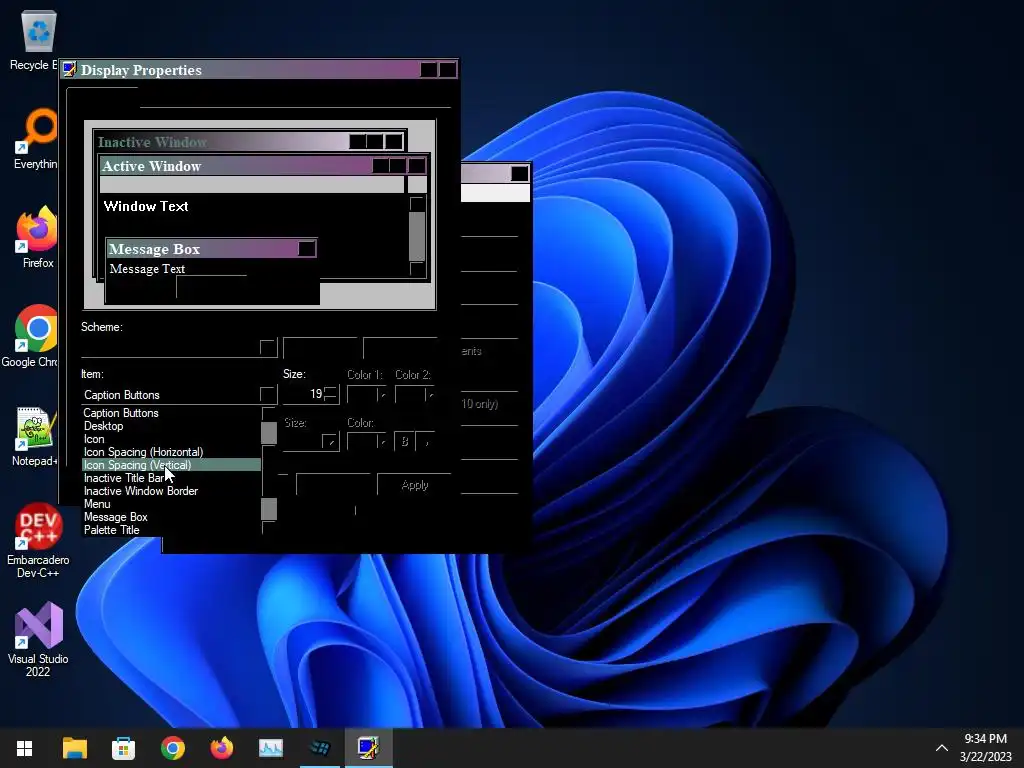
Task: Click the Item Size field showing 19
Action: coord(304,394)
